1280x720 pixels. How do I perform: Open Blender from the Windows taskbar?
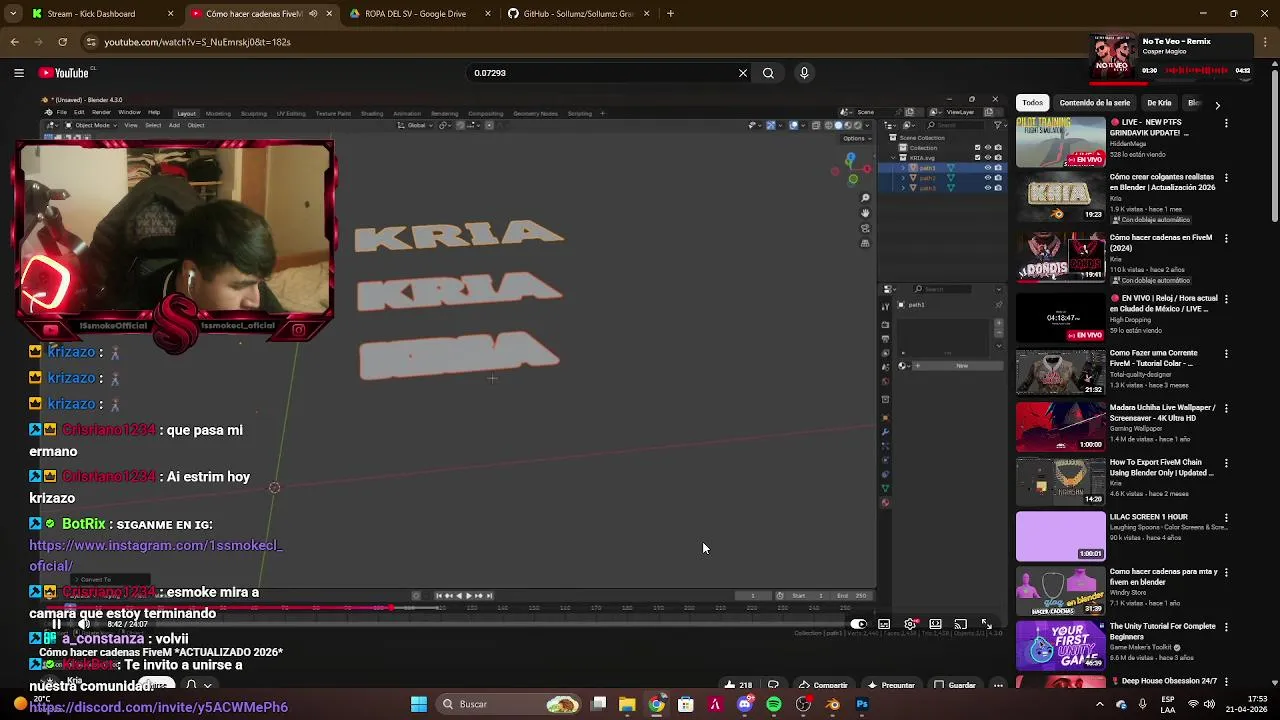pos(833,704)
